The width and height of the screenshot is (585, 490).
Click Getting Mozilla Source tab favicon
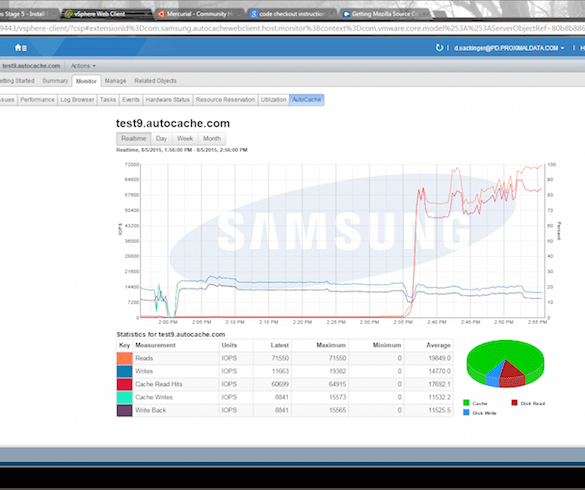346,14
